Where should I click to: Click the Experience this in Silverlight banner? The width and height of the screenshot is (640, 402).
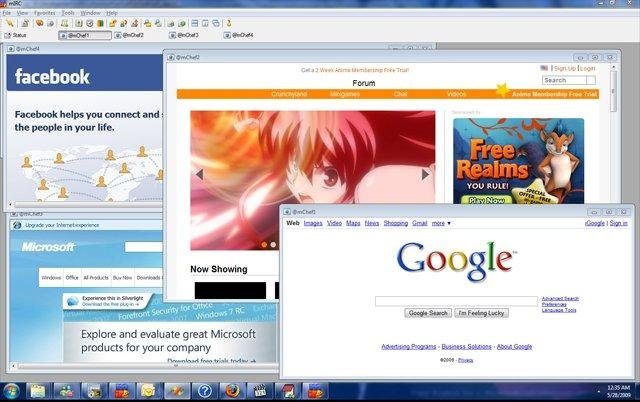pyautogui.click(x=107, y=301)
